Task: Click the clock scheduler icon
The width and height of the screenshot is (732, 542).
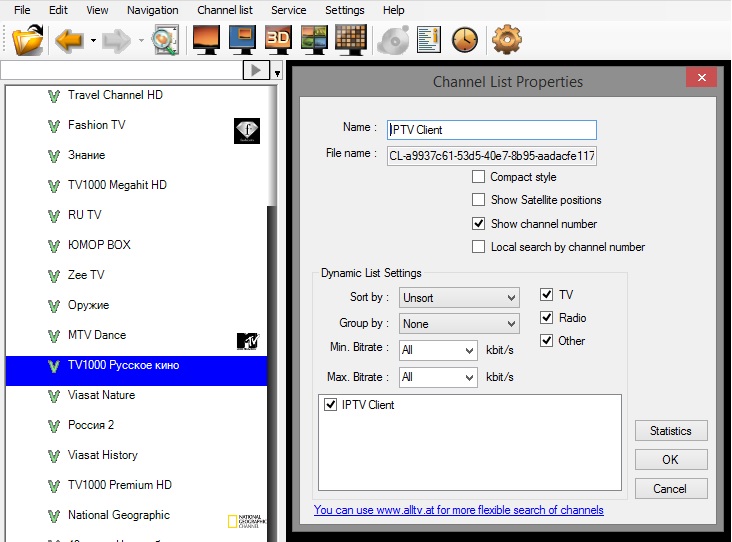Action: pyautogui.click(x=465, y=41)
